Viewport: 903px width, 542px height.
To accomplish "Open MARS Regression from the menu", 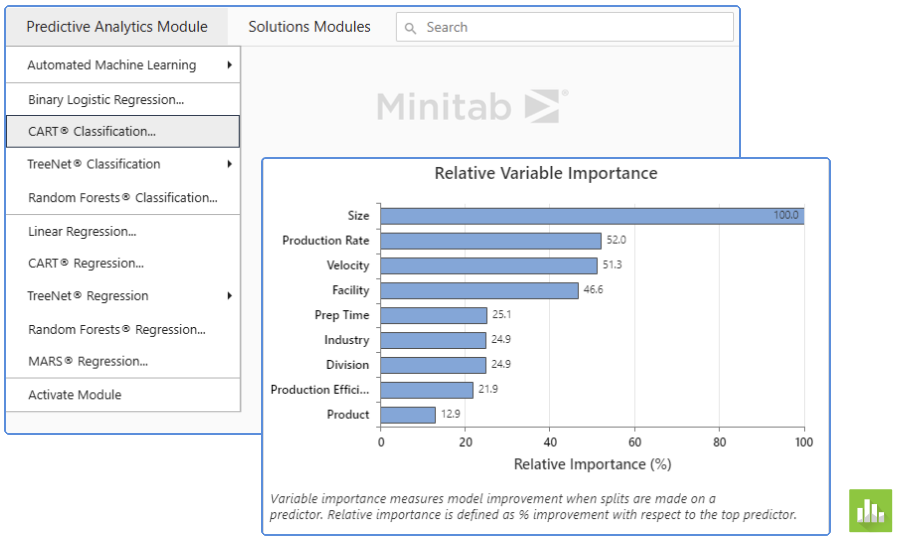I will pos(88,361).
